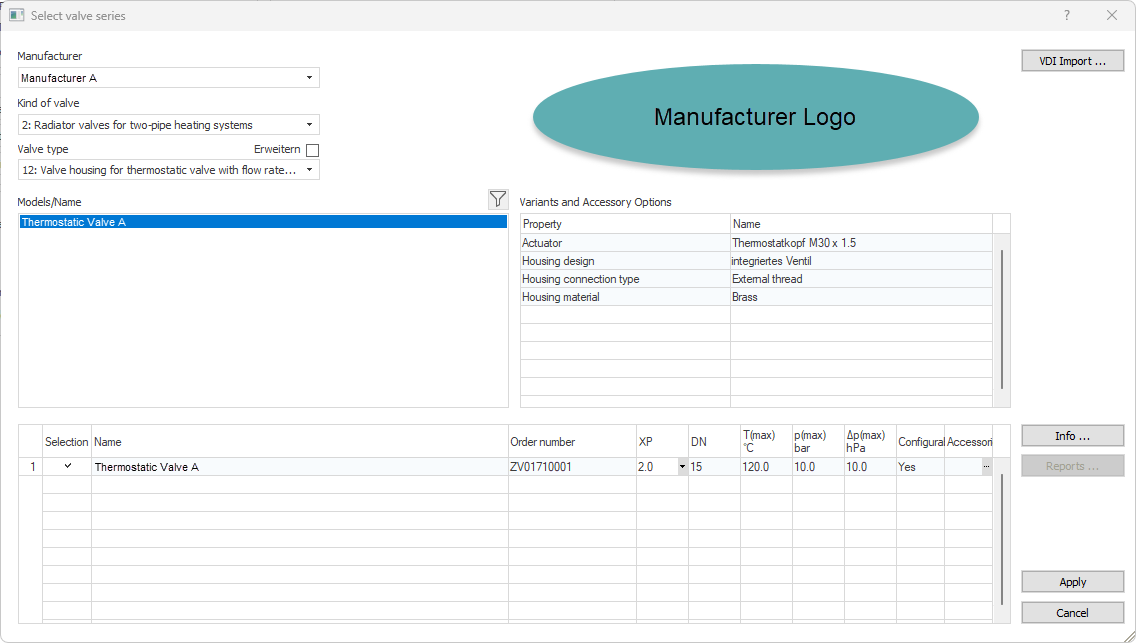Viewport: 1136px width, 643px height.
Task: Select Thermostatic Valve A in Models list
Action: pos(263,222)
